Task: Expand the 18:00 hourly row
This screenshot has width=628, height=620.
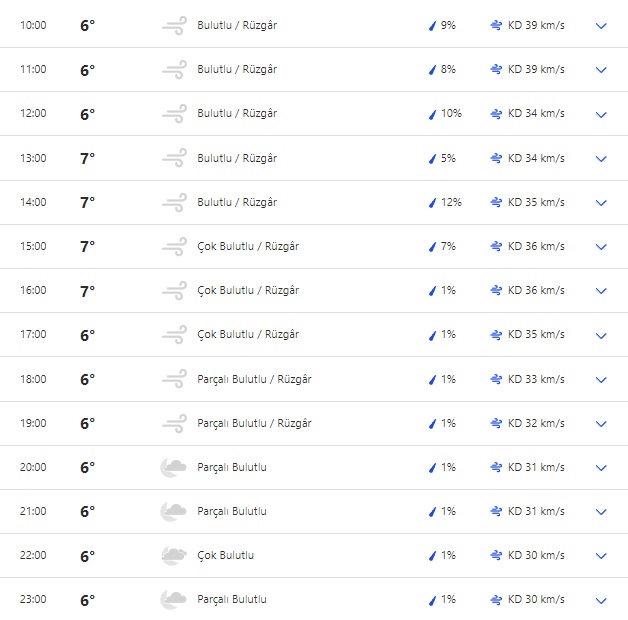Action: (601, 380)
